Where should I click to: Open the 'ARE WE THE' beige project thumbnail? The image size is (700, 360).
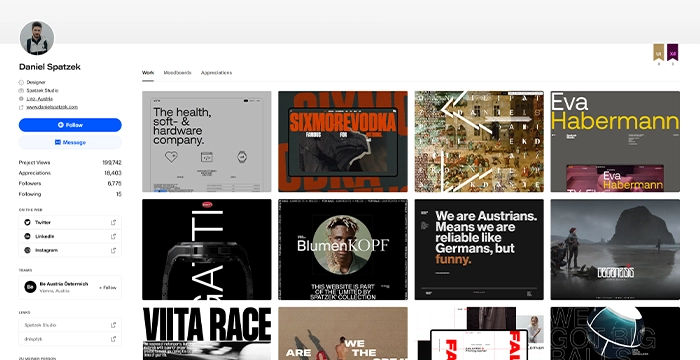(x=343, y=333)
